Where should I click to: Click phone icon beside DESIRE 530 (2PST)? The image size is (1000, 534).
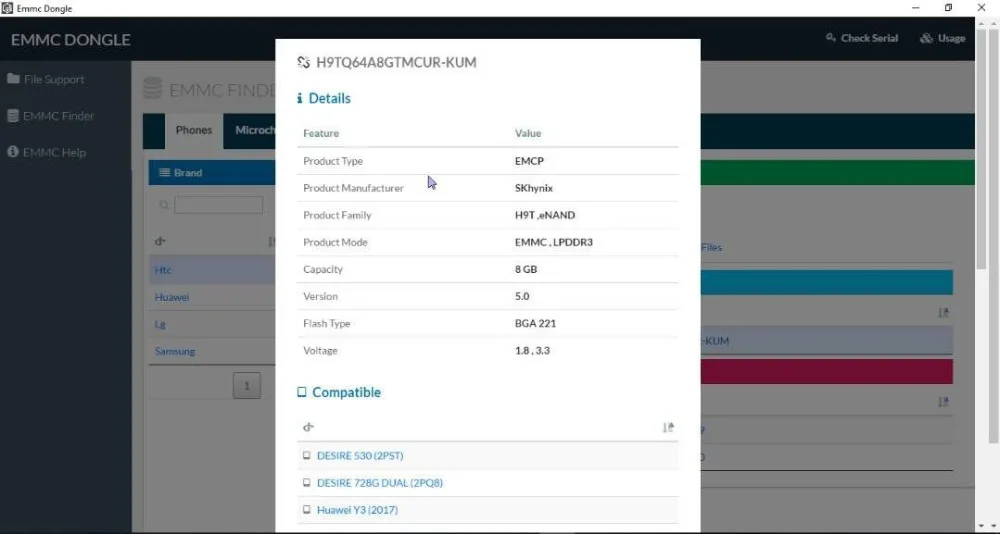(x=307, y=456)
